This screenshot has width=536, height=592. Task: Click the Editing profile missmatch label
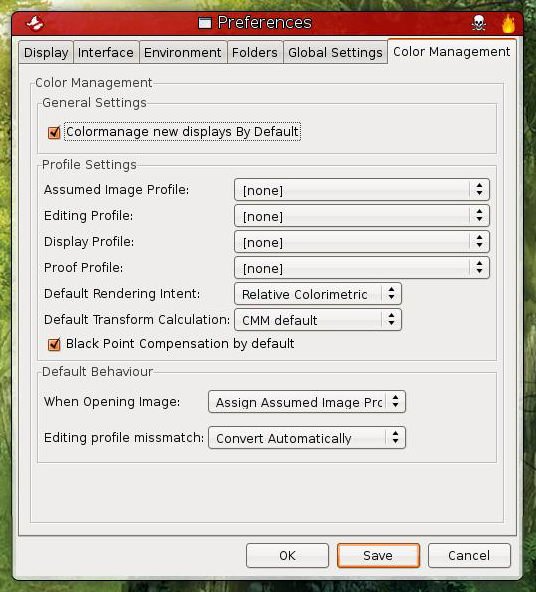[124, 438]
